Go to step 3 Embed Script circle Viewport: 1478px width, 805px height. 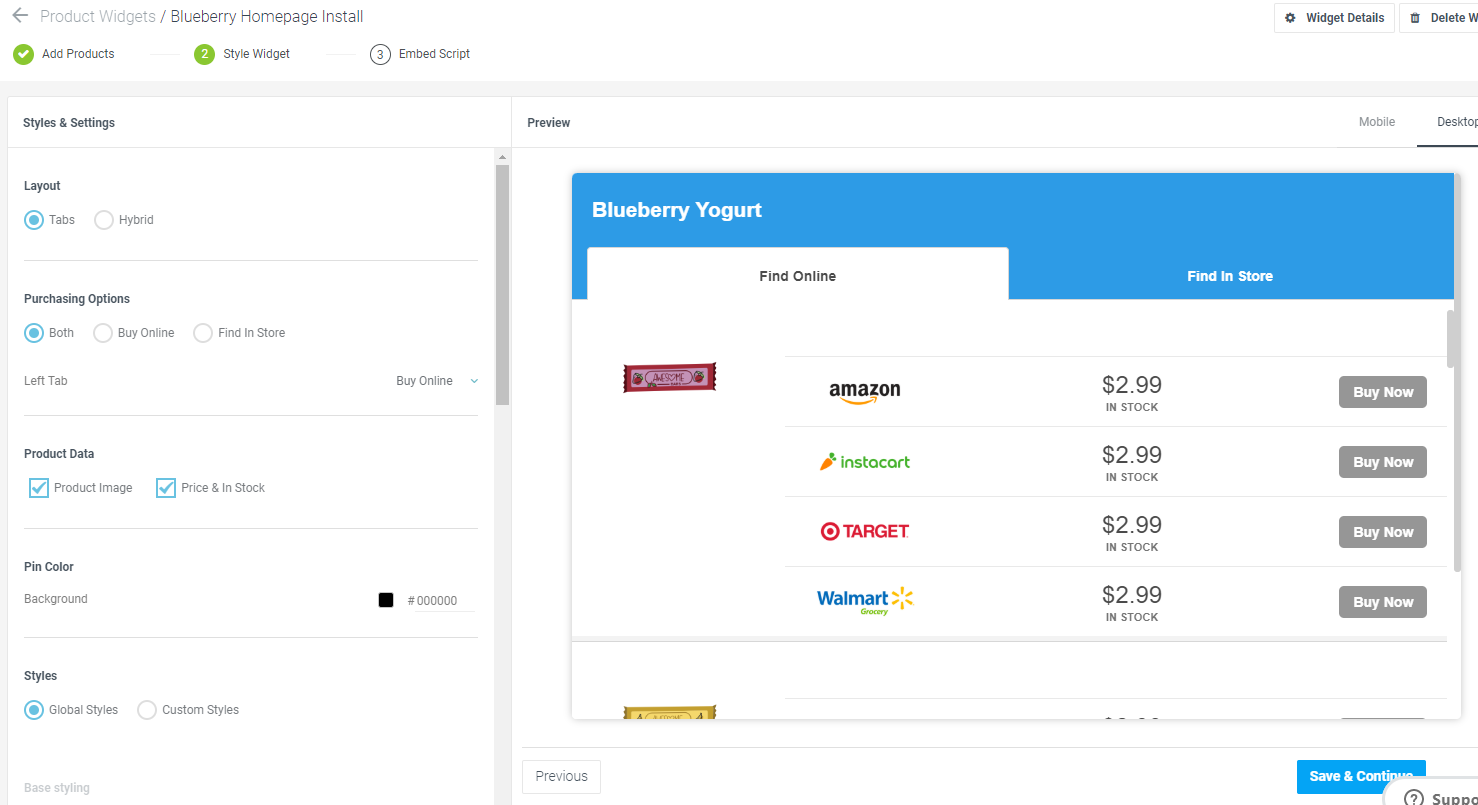(380, 54)
